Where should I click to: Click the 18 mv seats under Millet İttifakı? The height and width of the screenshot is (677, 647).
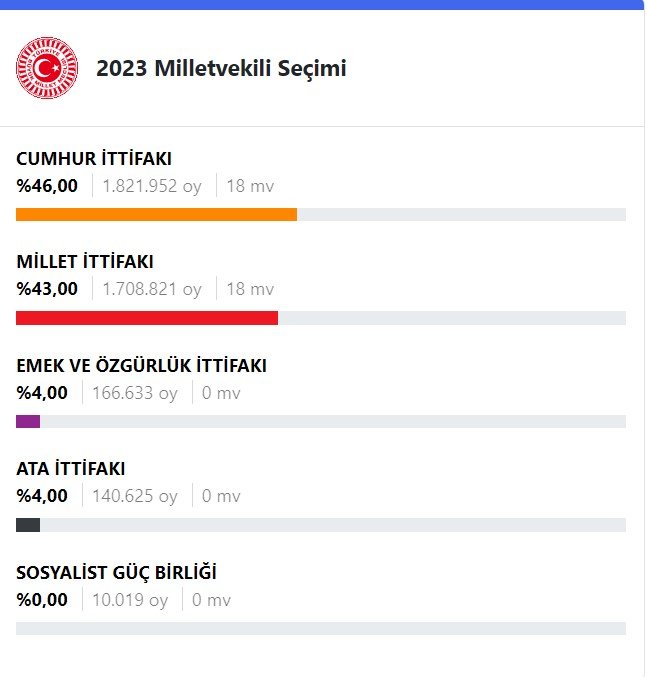click(x=250, y=289)
